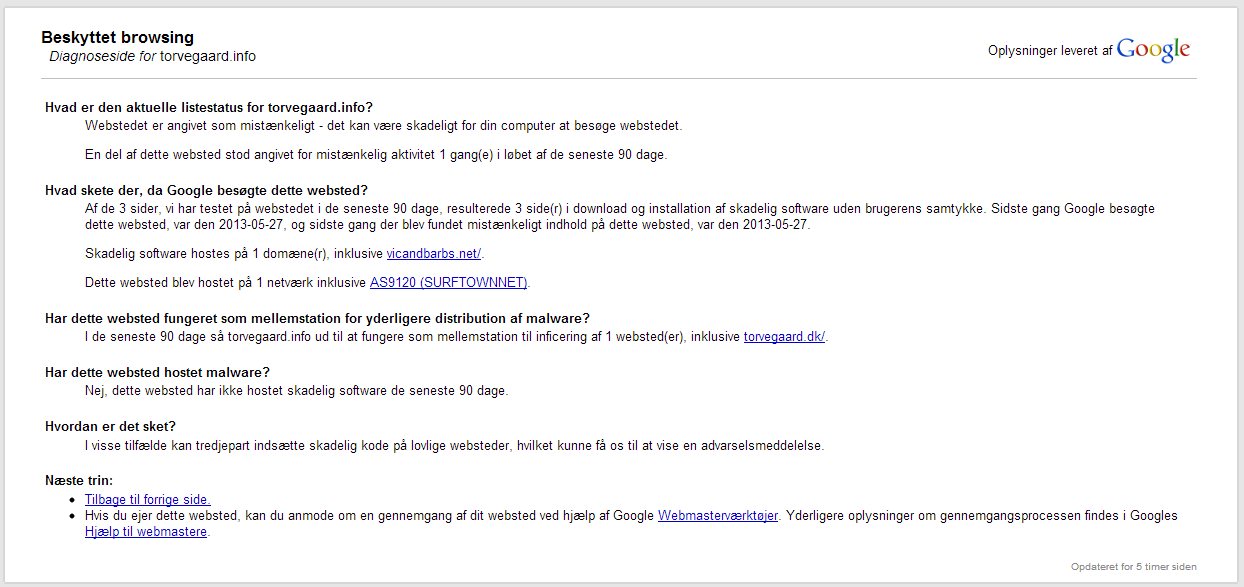The image size is (1244, 587).
Task: Open Hjælp til webmastere link
Action: [146, 532]
